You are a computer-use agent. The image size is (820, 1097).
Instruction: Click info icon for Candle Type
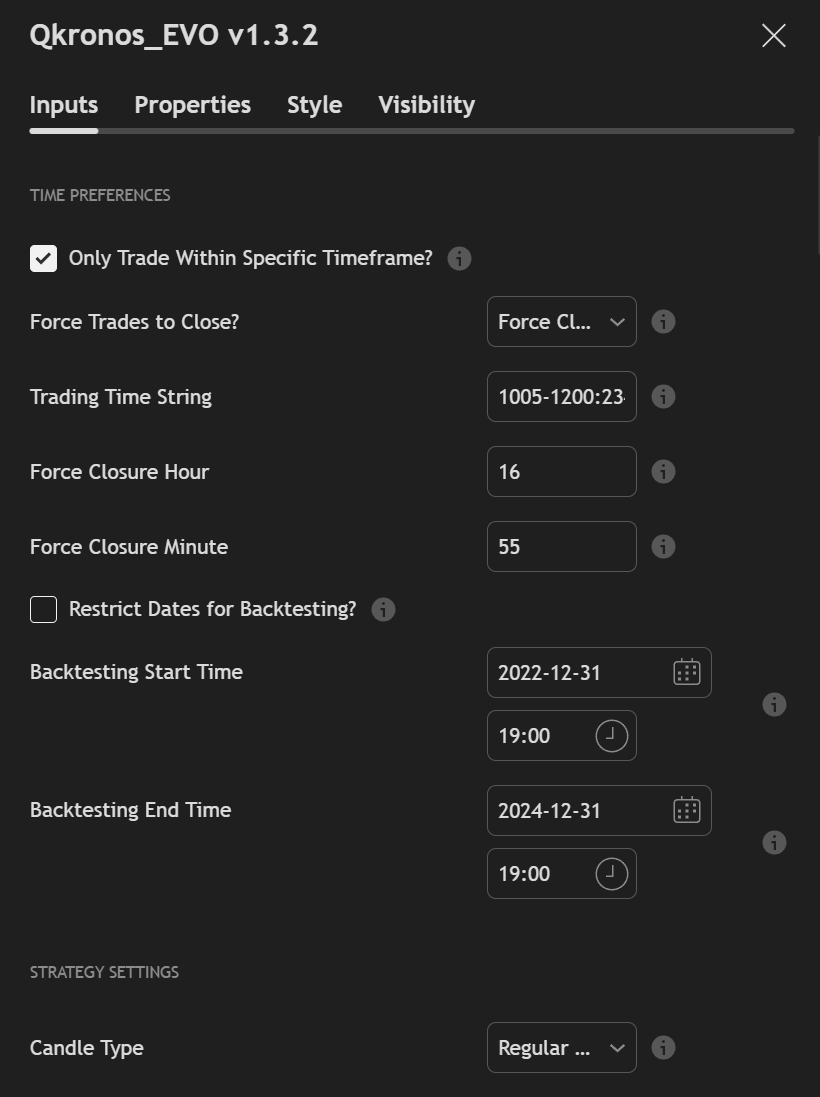(663, 1048)
